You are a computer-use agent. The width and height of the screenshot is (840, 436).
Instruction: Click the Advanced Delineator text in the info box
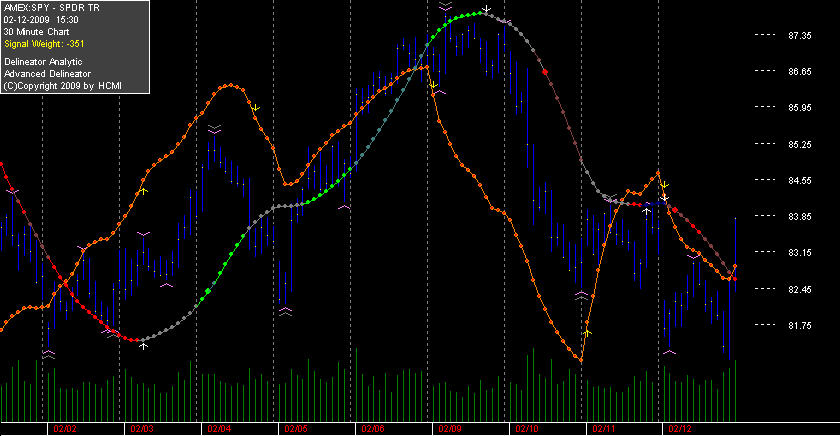click(47, 74)
